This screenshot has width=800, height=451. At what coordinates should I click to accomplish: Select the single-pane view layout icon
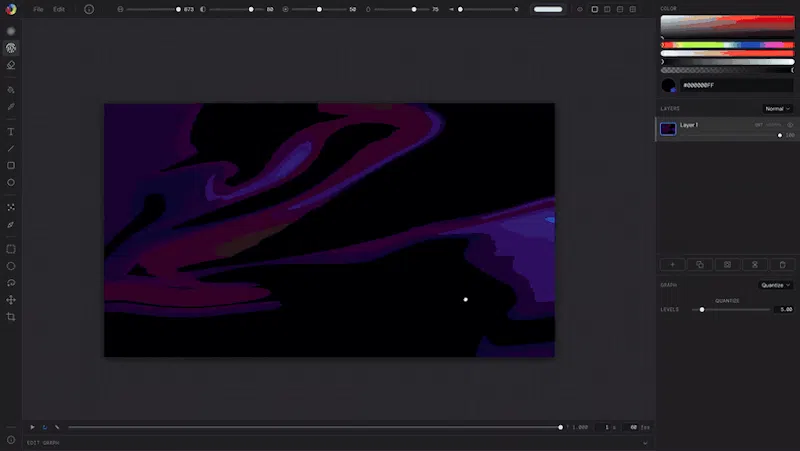594,9
